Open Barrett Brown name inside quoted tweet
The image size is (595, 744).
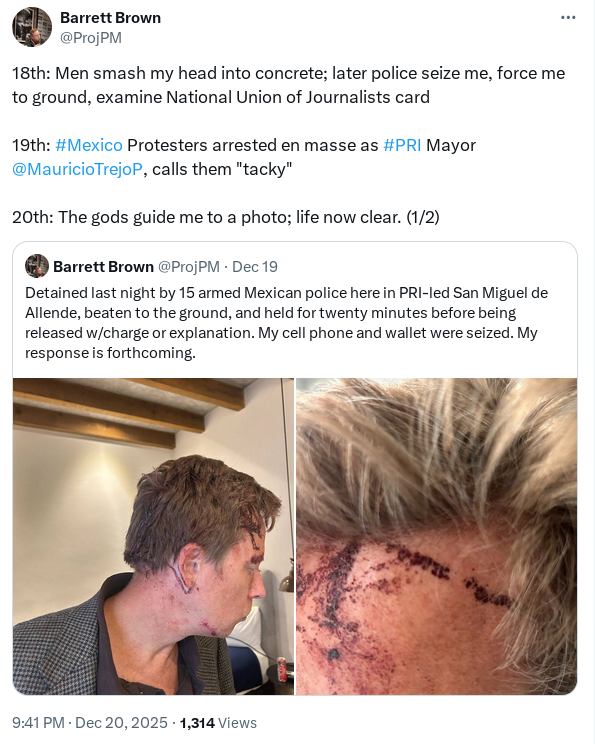point(103,267)
